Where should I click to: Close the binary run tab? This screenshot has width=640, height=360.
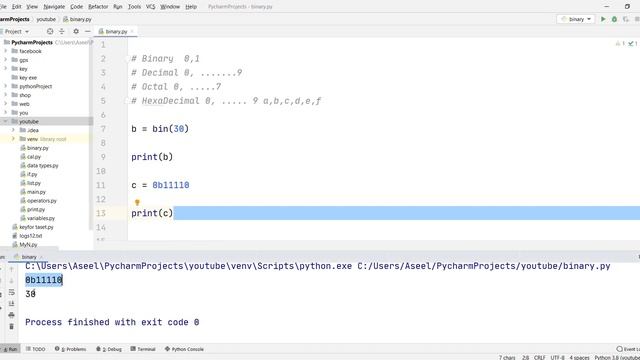point(41,257)
